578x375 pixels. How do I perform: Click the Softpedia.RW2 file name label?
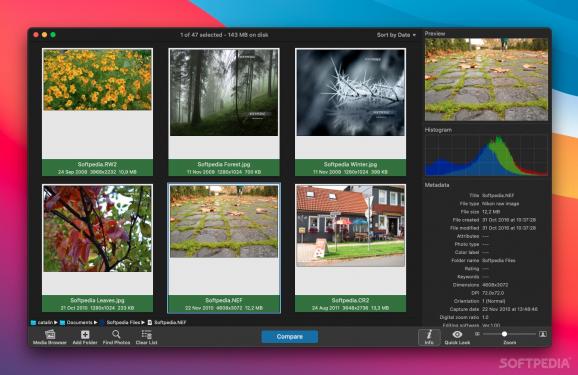coord(97,164)
